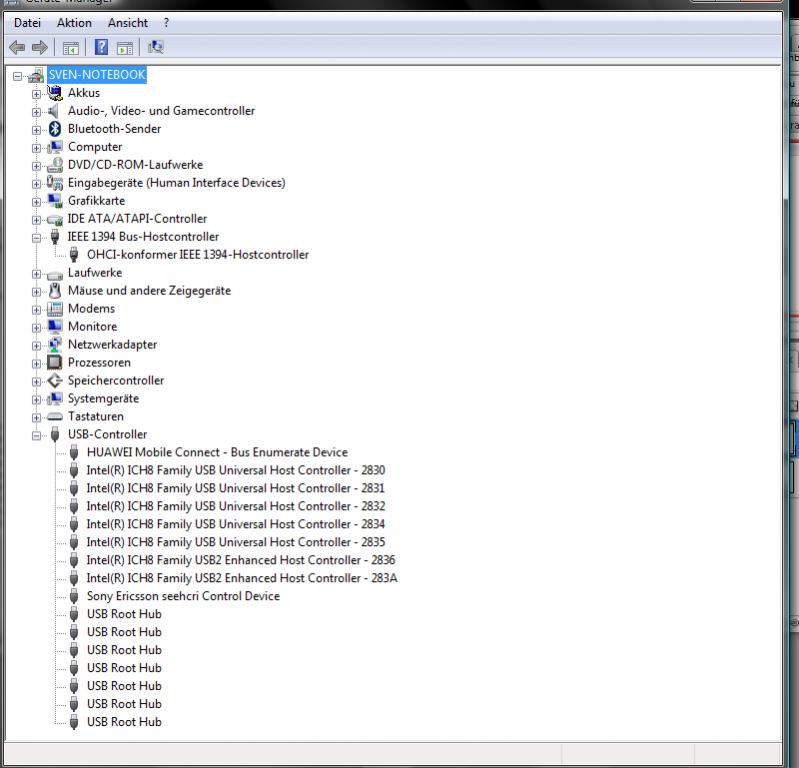799x768 pixels.
Task: Open Help via blue question-mark toolbar icon
Action: click(x=101, y=47)
